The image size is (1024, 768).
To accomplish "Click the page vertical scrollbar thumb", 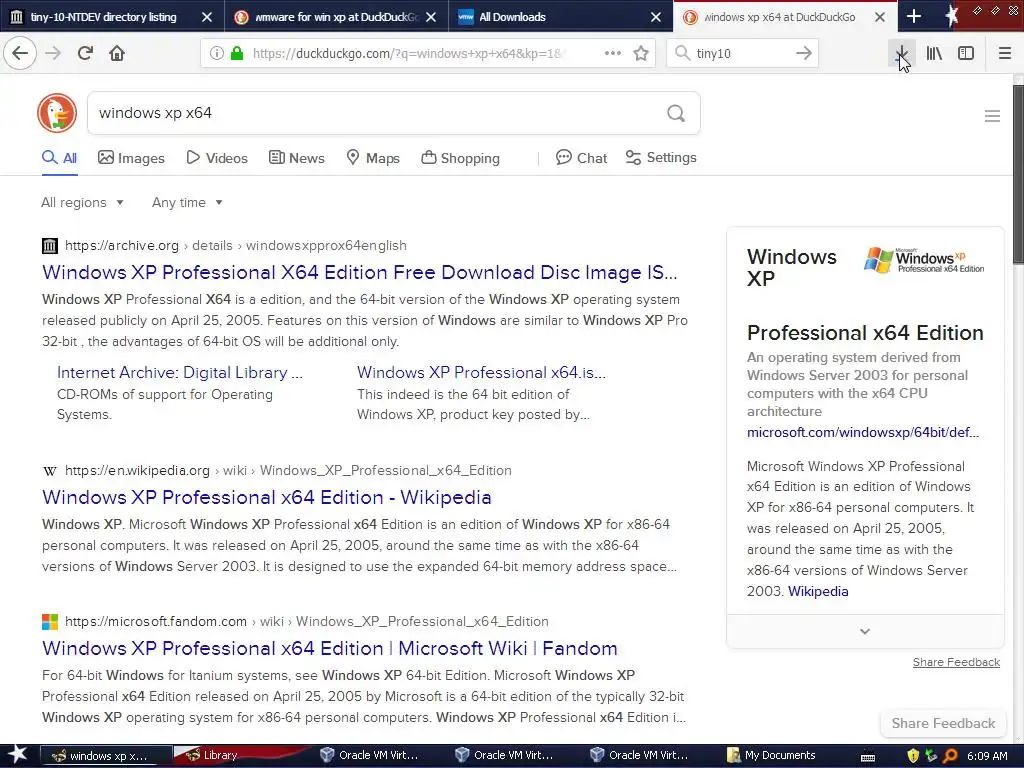I will click(1018, 174).
